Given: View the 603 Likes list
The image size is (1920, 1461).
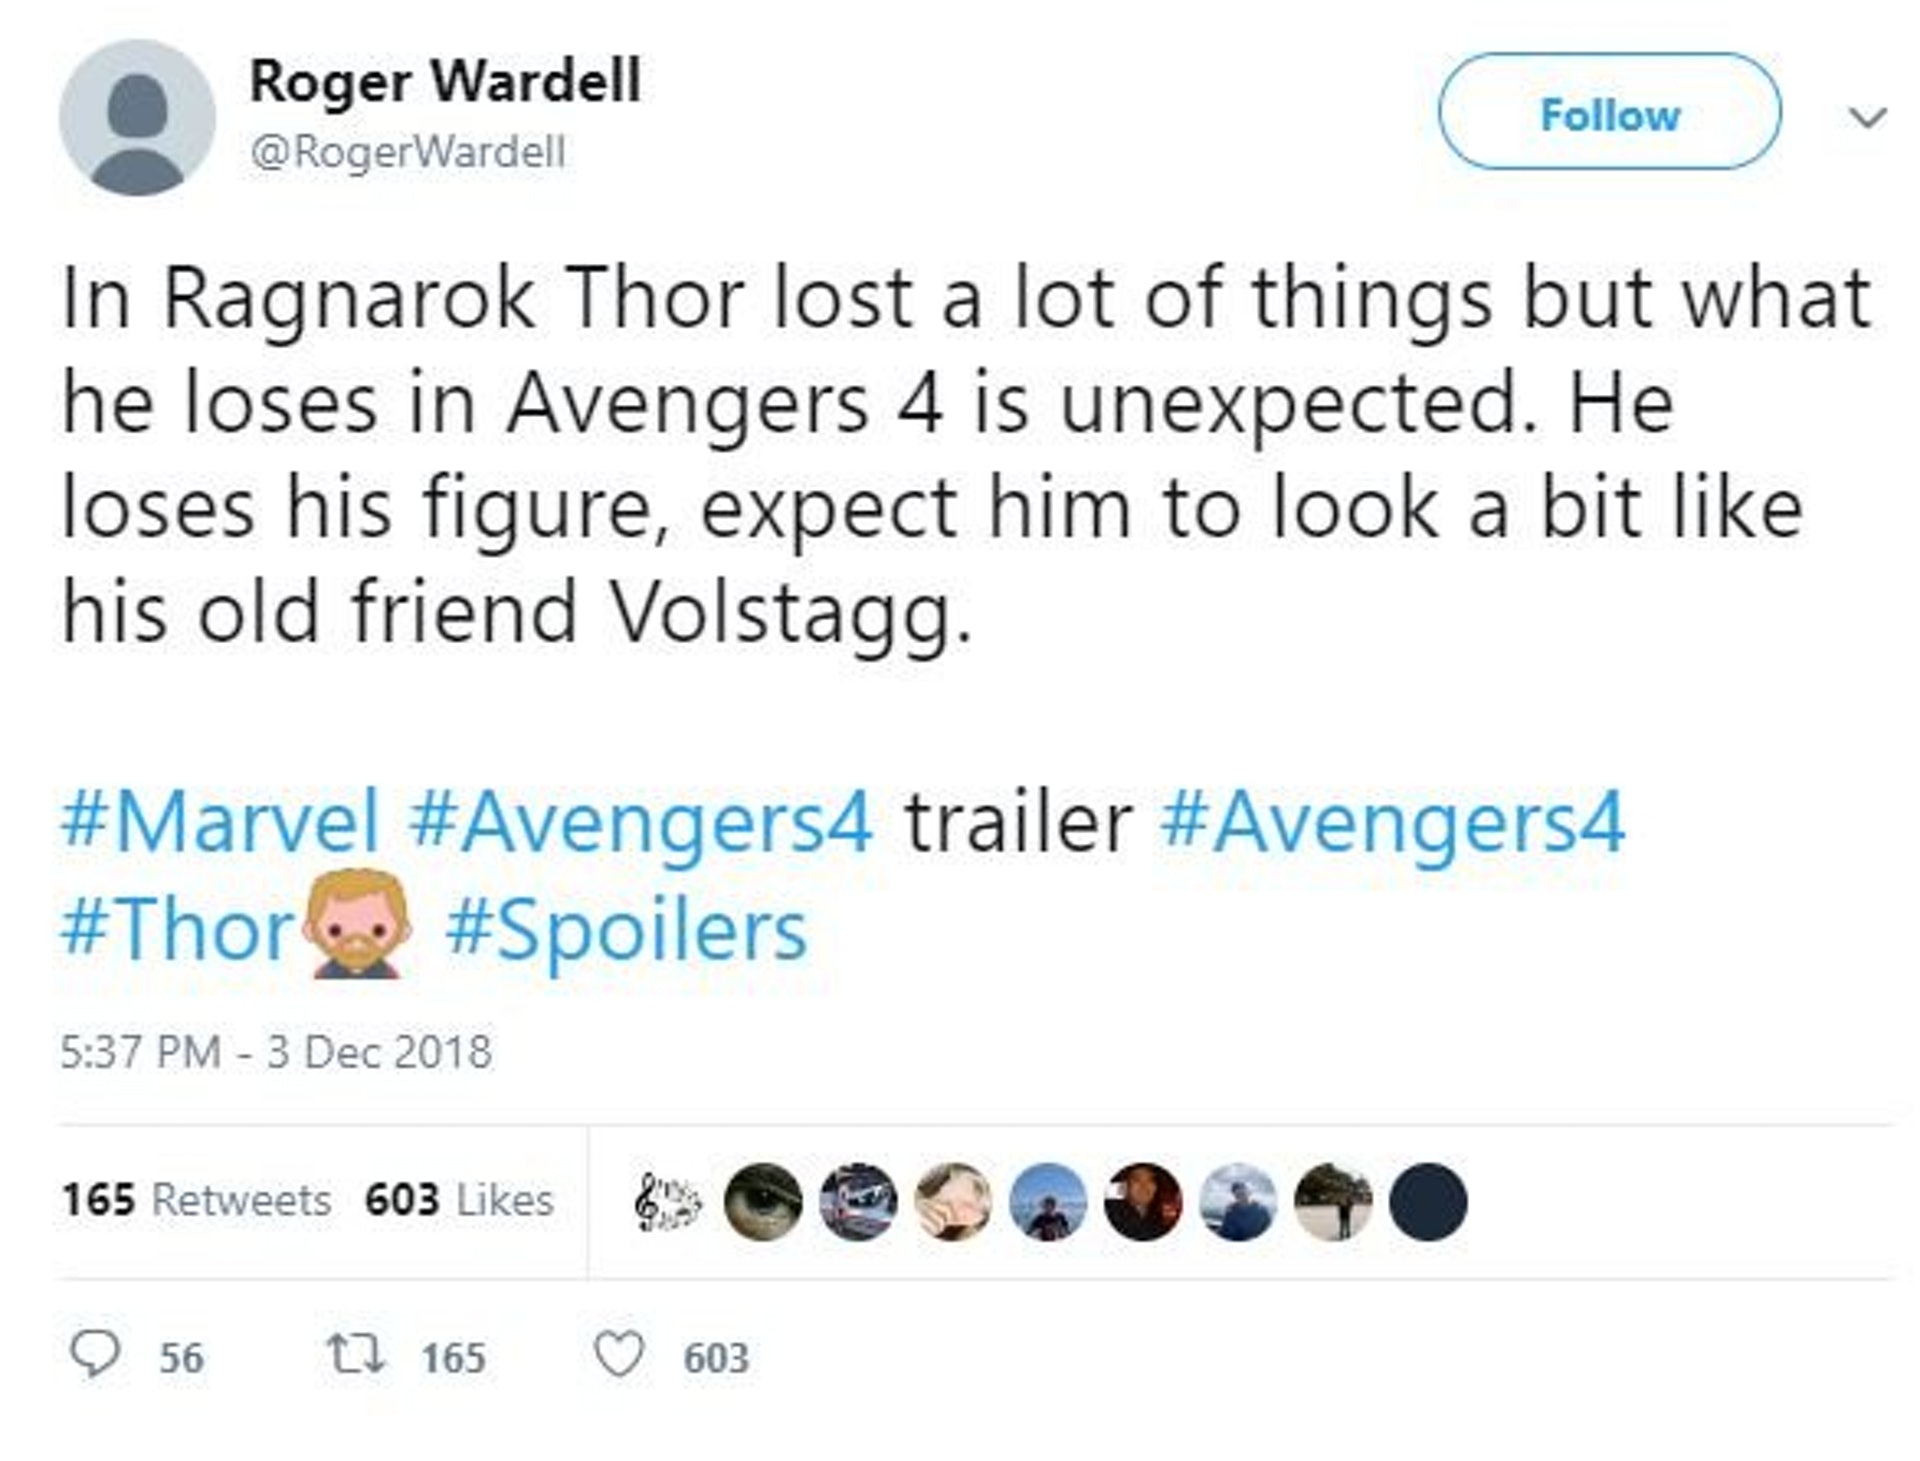Looking at the screenshot, I should [x=459, y=1200].
